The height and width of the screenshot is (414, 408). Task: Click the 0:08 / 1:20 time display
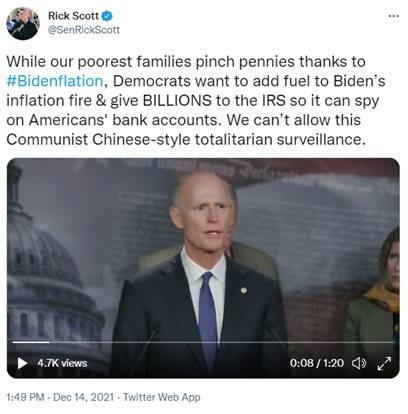(317, 363)
